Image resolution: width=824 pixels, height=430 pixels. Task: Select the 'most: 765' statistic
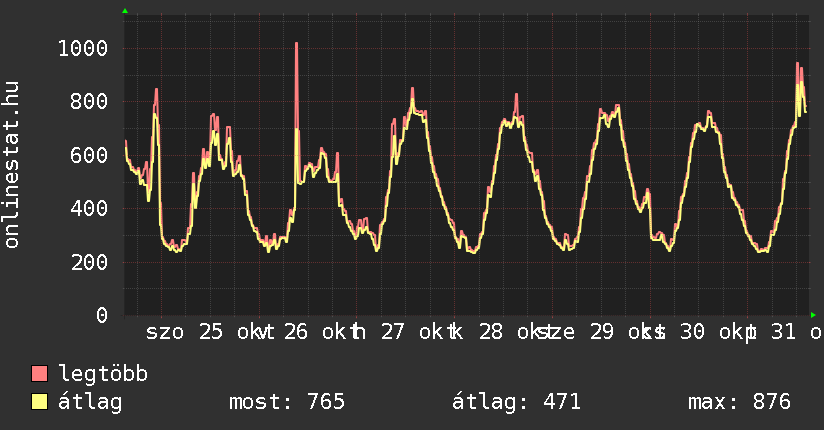pyautogui.click(x=287, y=402)
